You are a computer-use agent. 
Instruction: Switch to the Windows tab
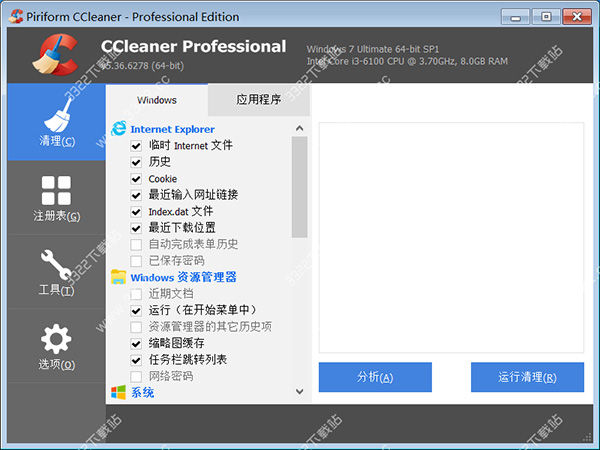click(x=157, y=100)
